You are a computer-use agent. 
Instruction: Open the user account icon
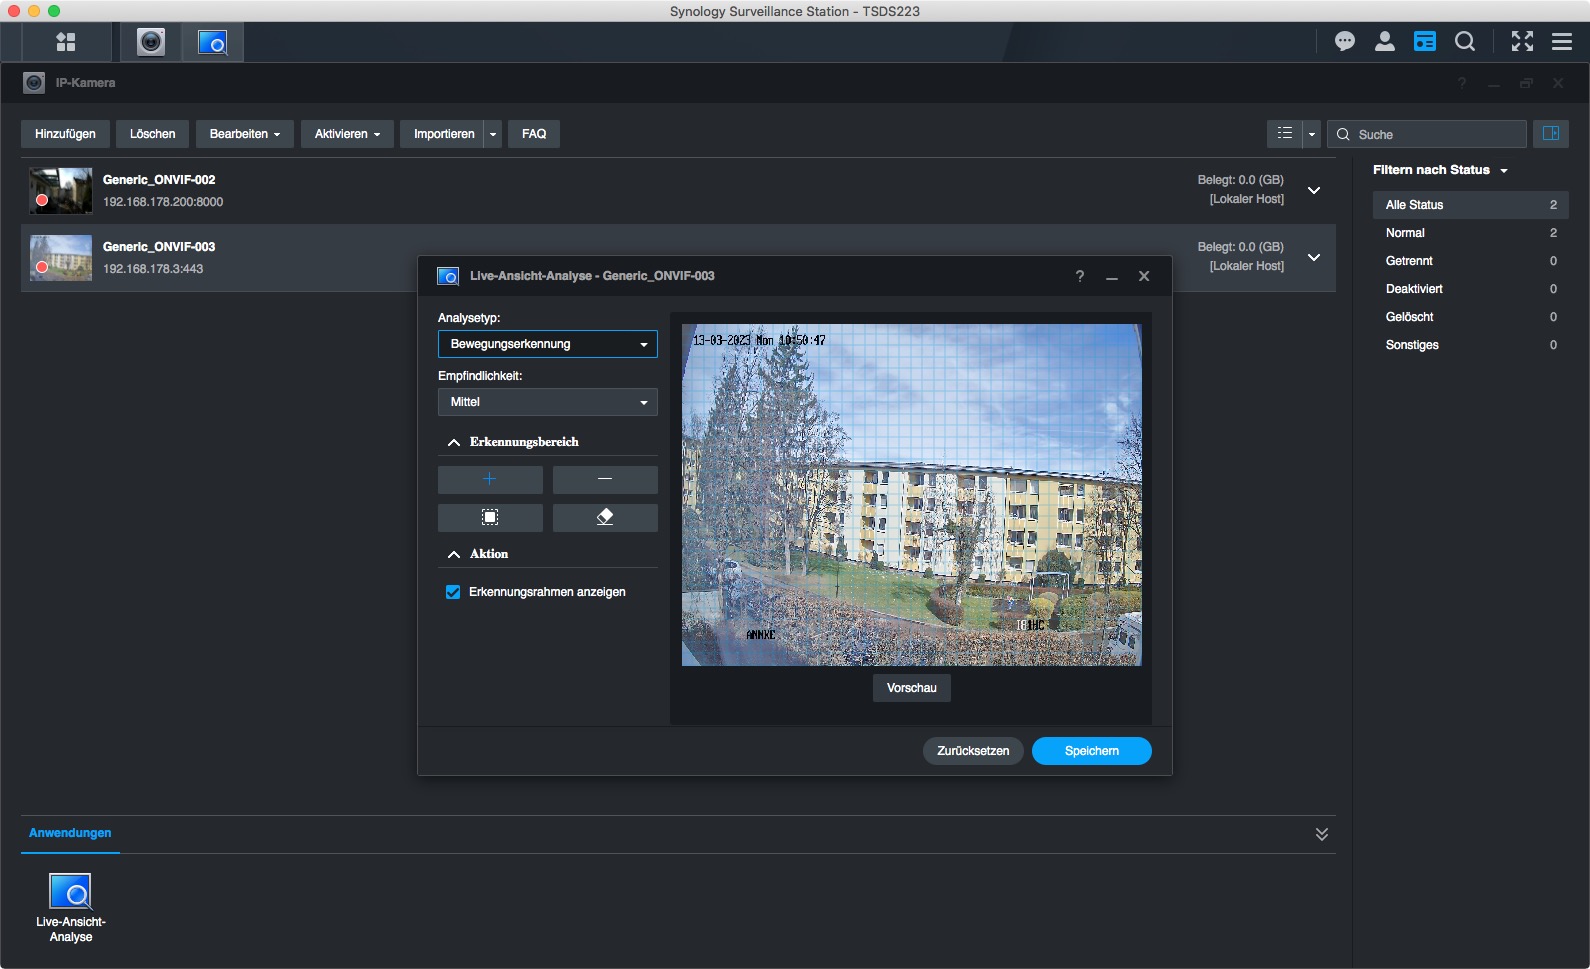(x=1385, y=42)
